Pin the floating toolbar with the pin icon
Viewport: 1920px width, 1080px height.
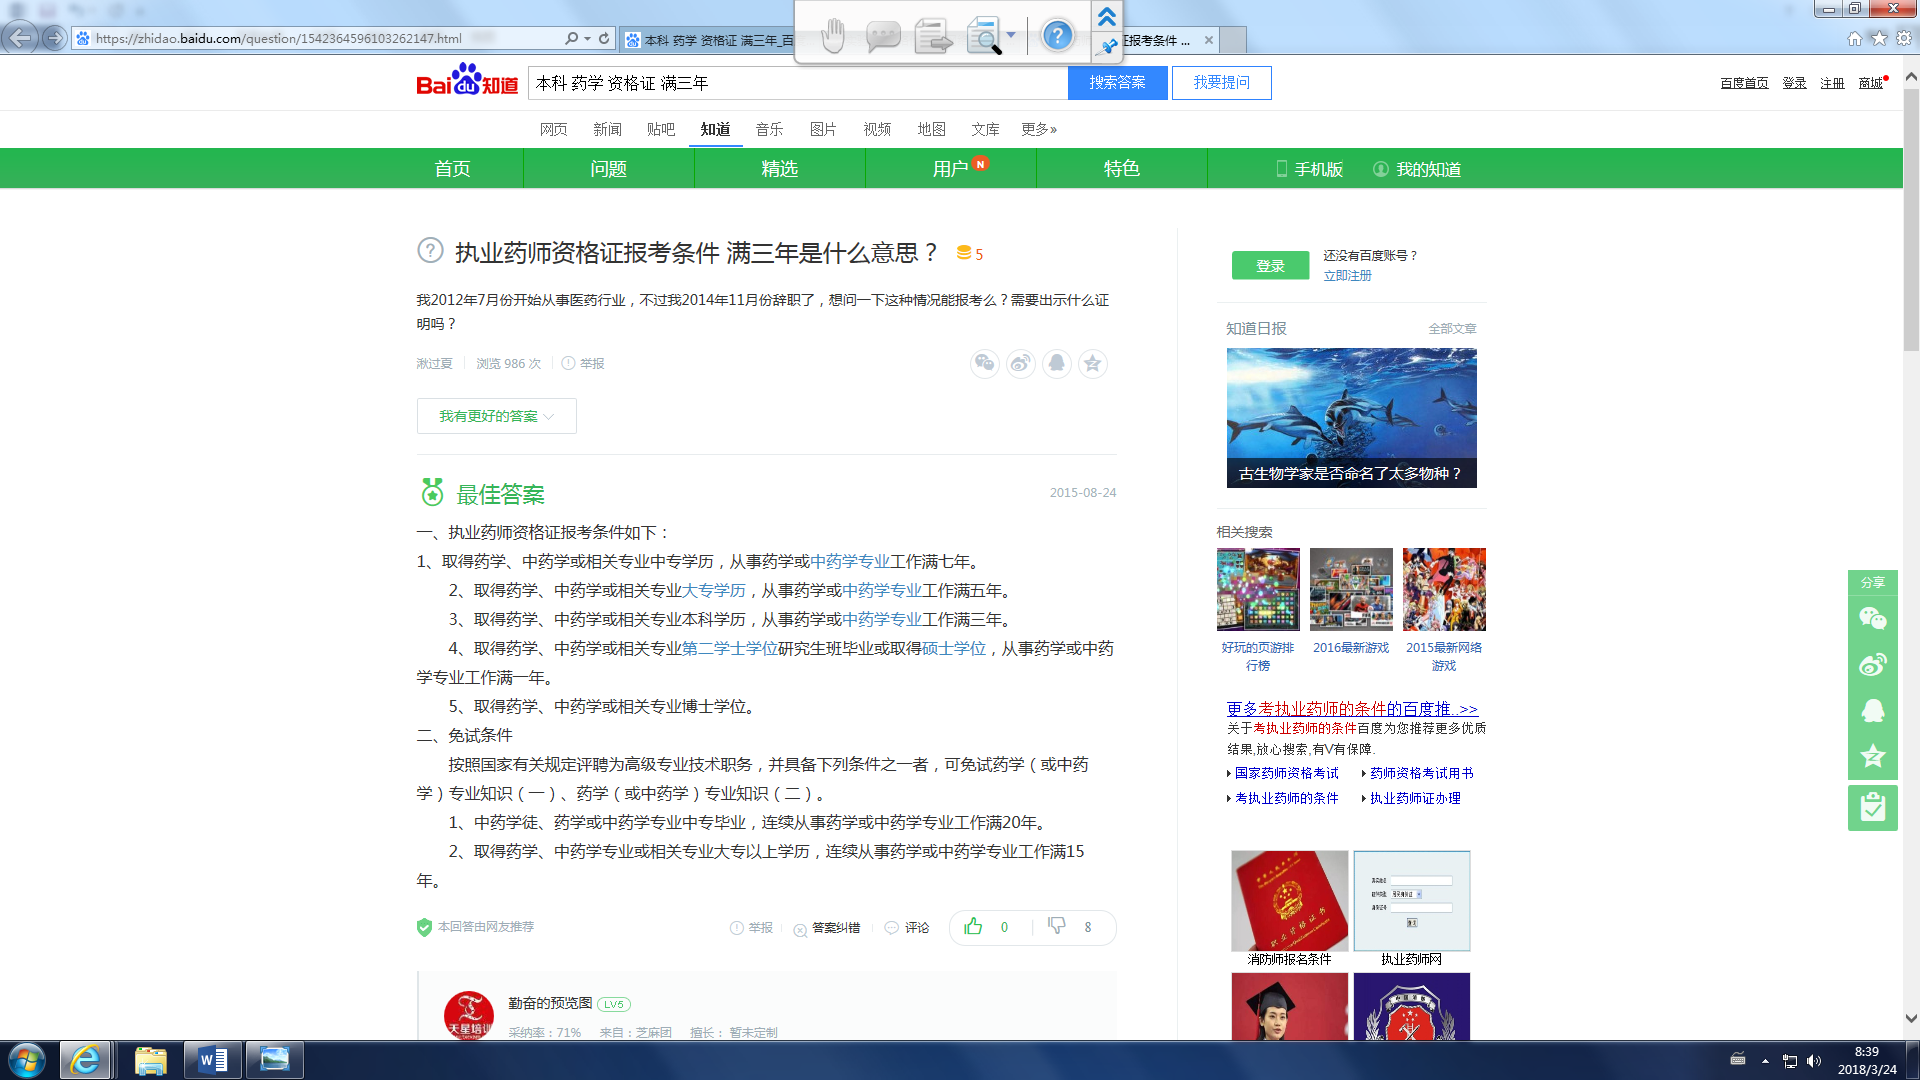(1107, 46)
